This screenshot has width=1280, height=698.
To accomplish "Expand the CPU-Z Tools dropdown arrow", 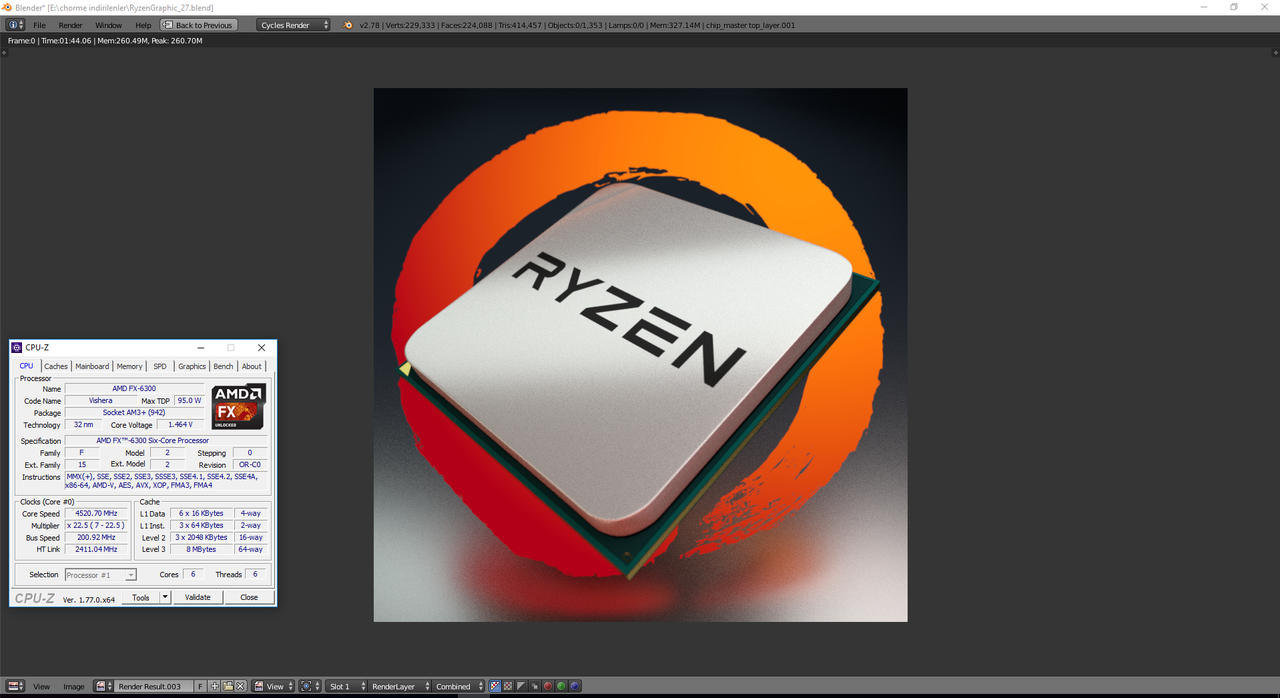I will click(x=165, y=597).
